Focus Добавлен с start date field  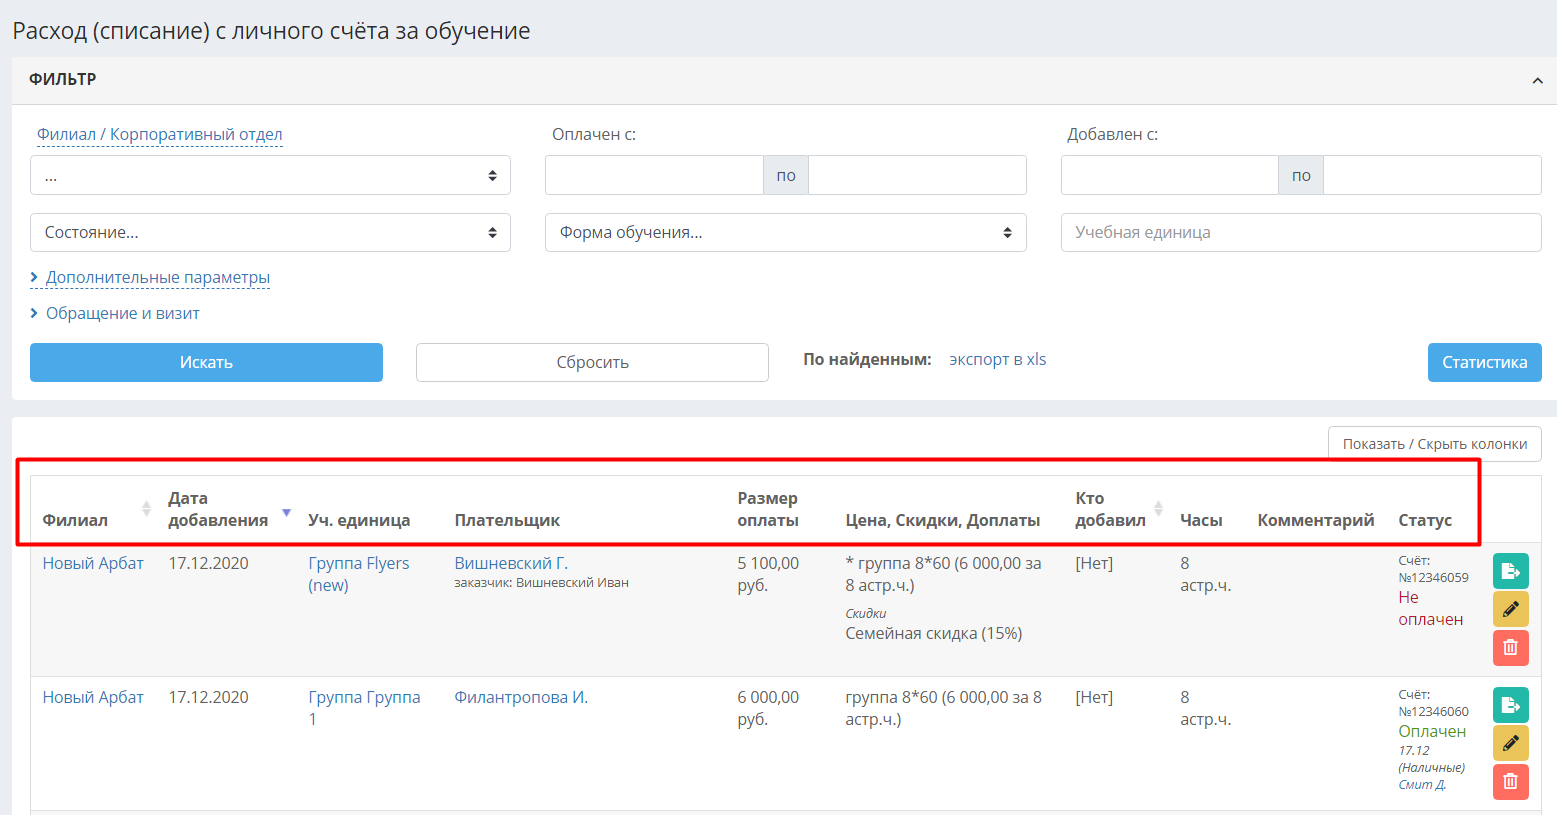coord(1169,175)
